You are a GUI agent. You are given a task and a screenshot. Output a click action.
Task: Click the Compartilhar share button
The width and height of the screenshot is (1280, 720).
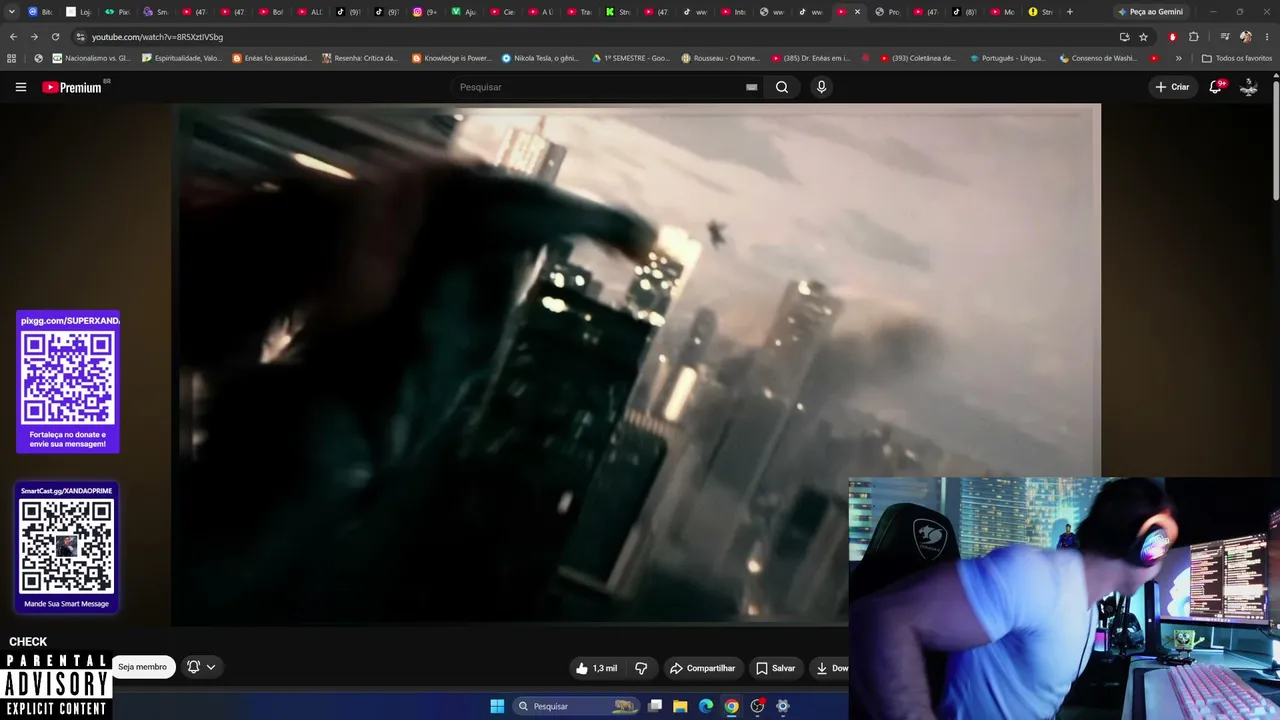pyautogui.click(x=703, y=668)
